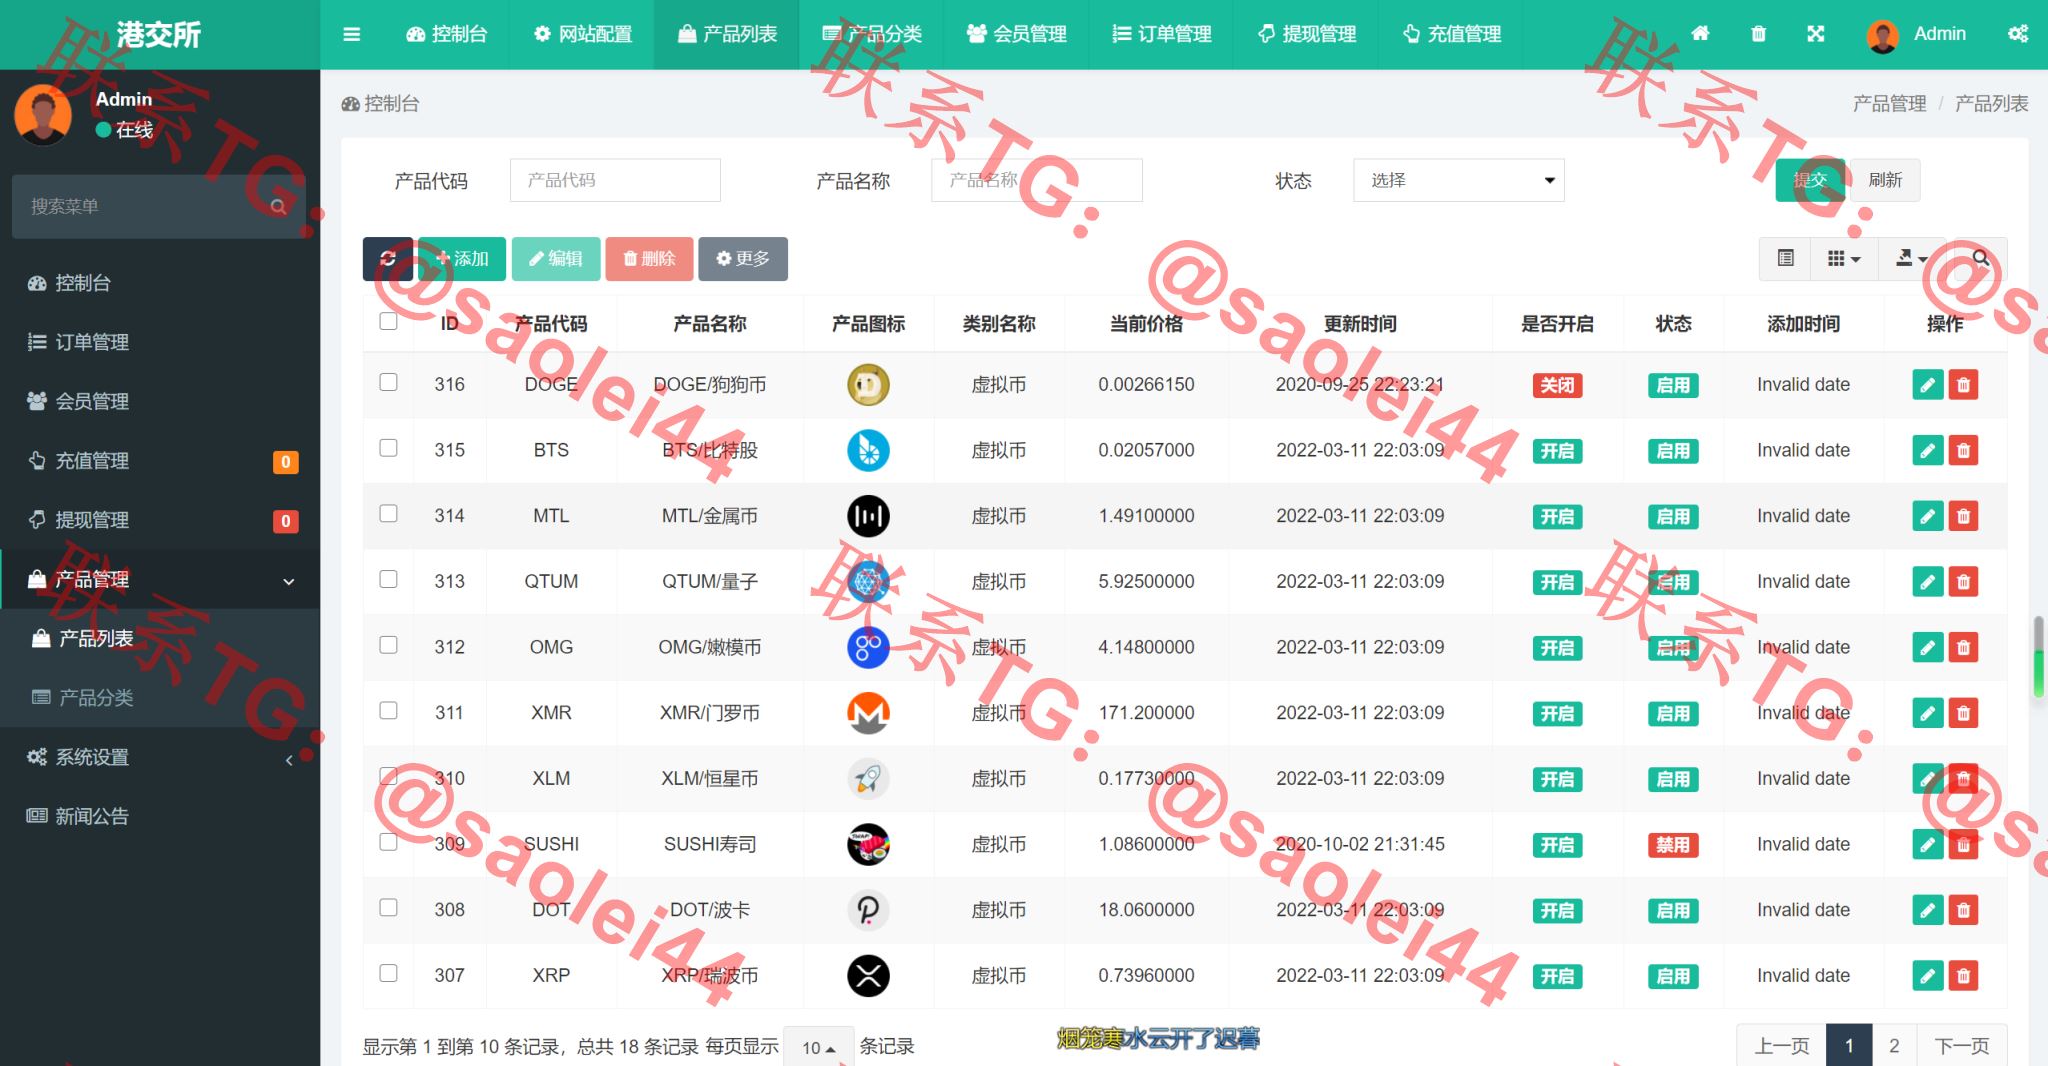Open the page size dropdown showing 10
The image size is (2048, 1066).
pyautogui.click(x=818, y=1047)
